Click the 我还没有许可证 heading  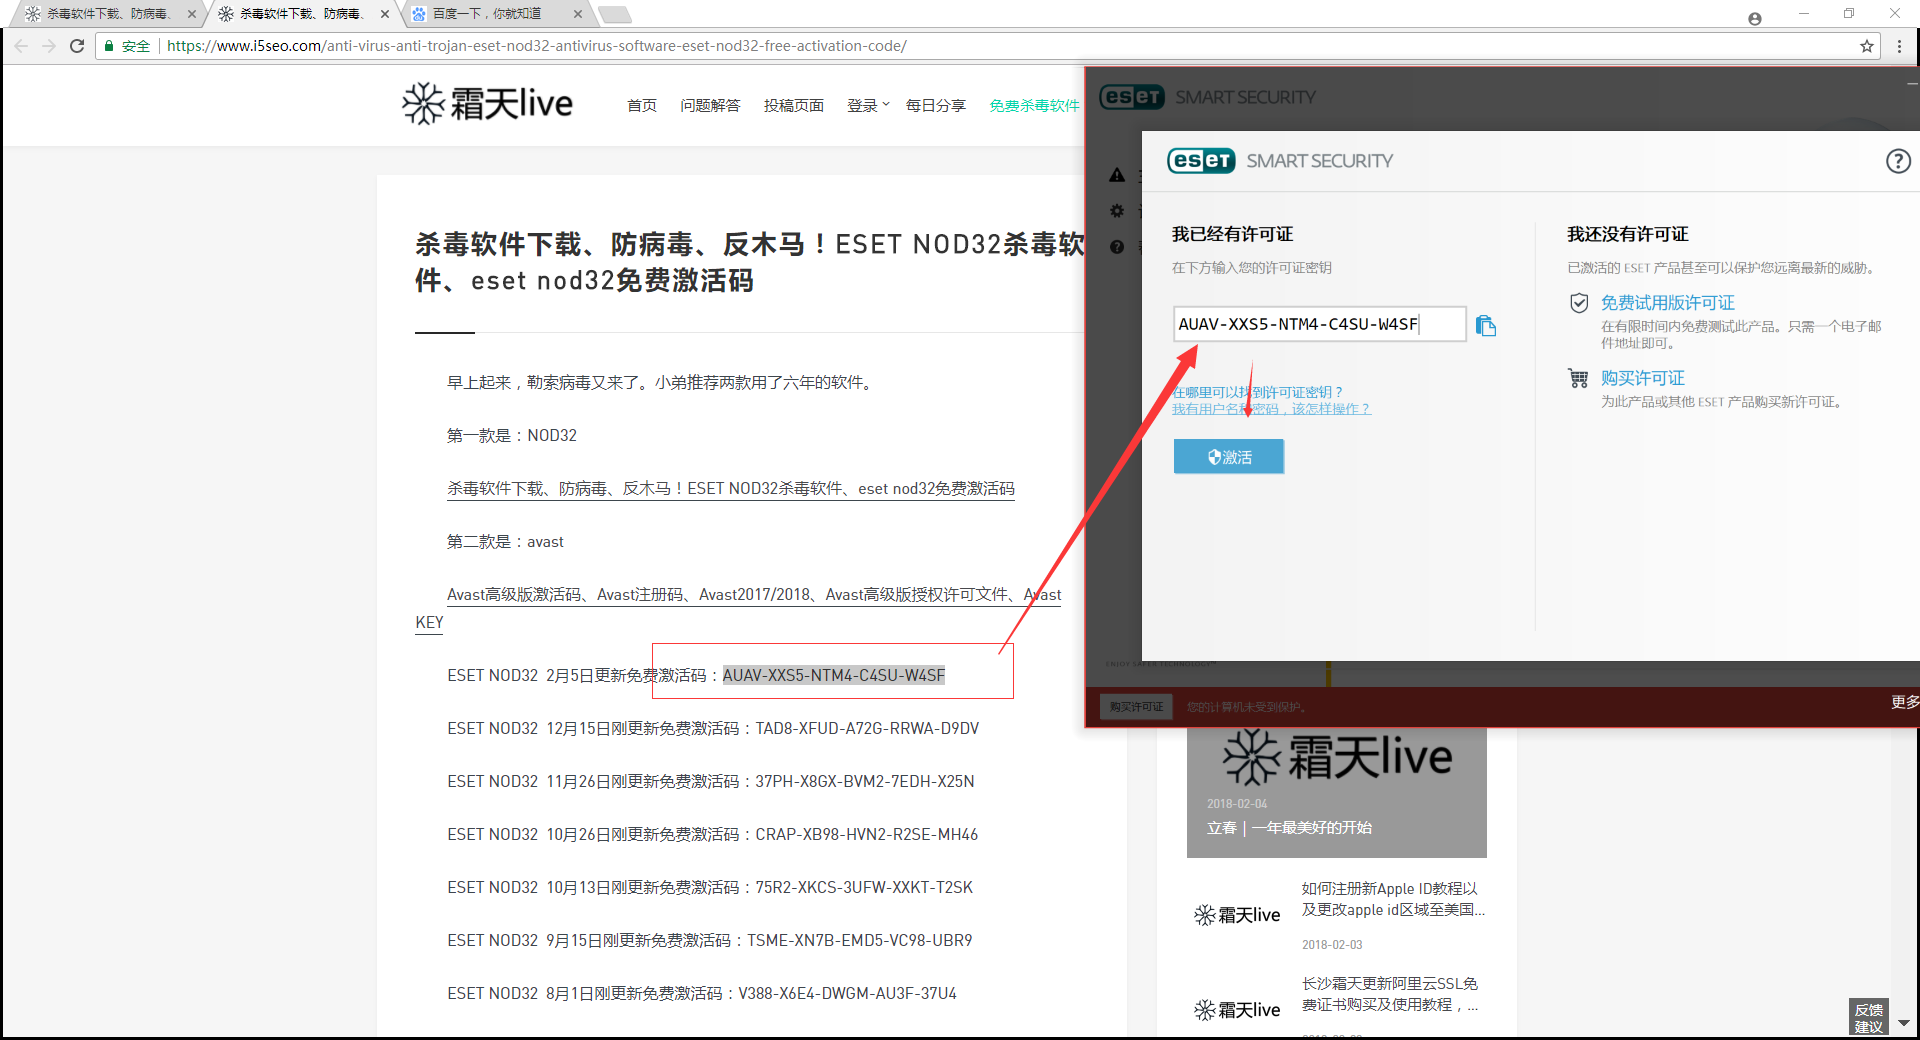click(1627, 234)
